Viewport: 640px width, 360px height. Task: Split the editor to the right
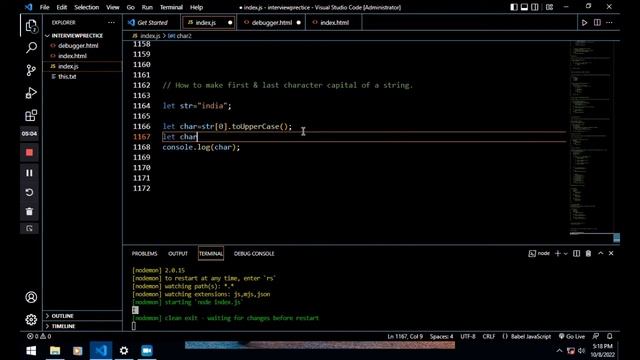(x=597, y=22)
